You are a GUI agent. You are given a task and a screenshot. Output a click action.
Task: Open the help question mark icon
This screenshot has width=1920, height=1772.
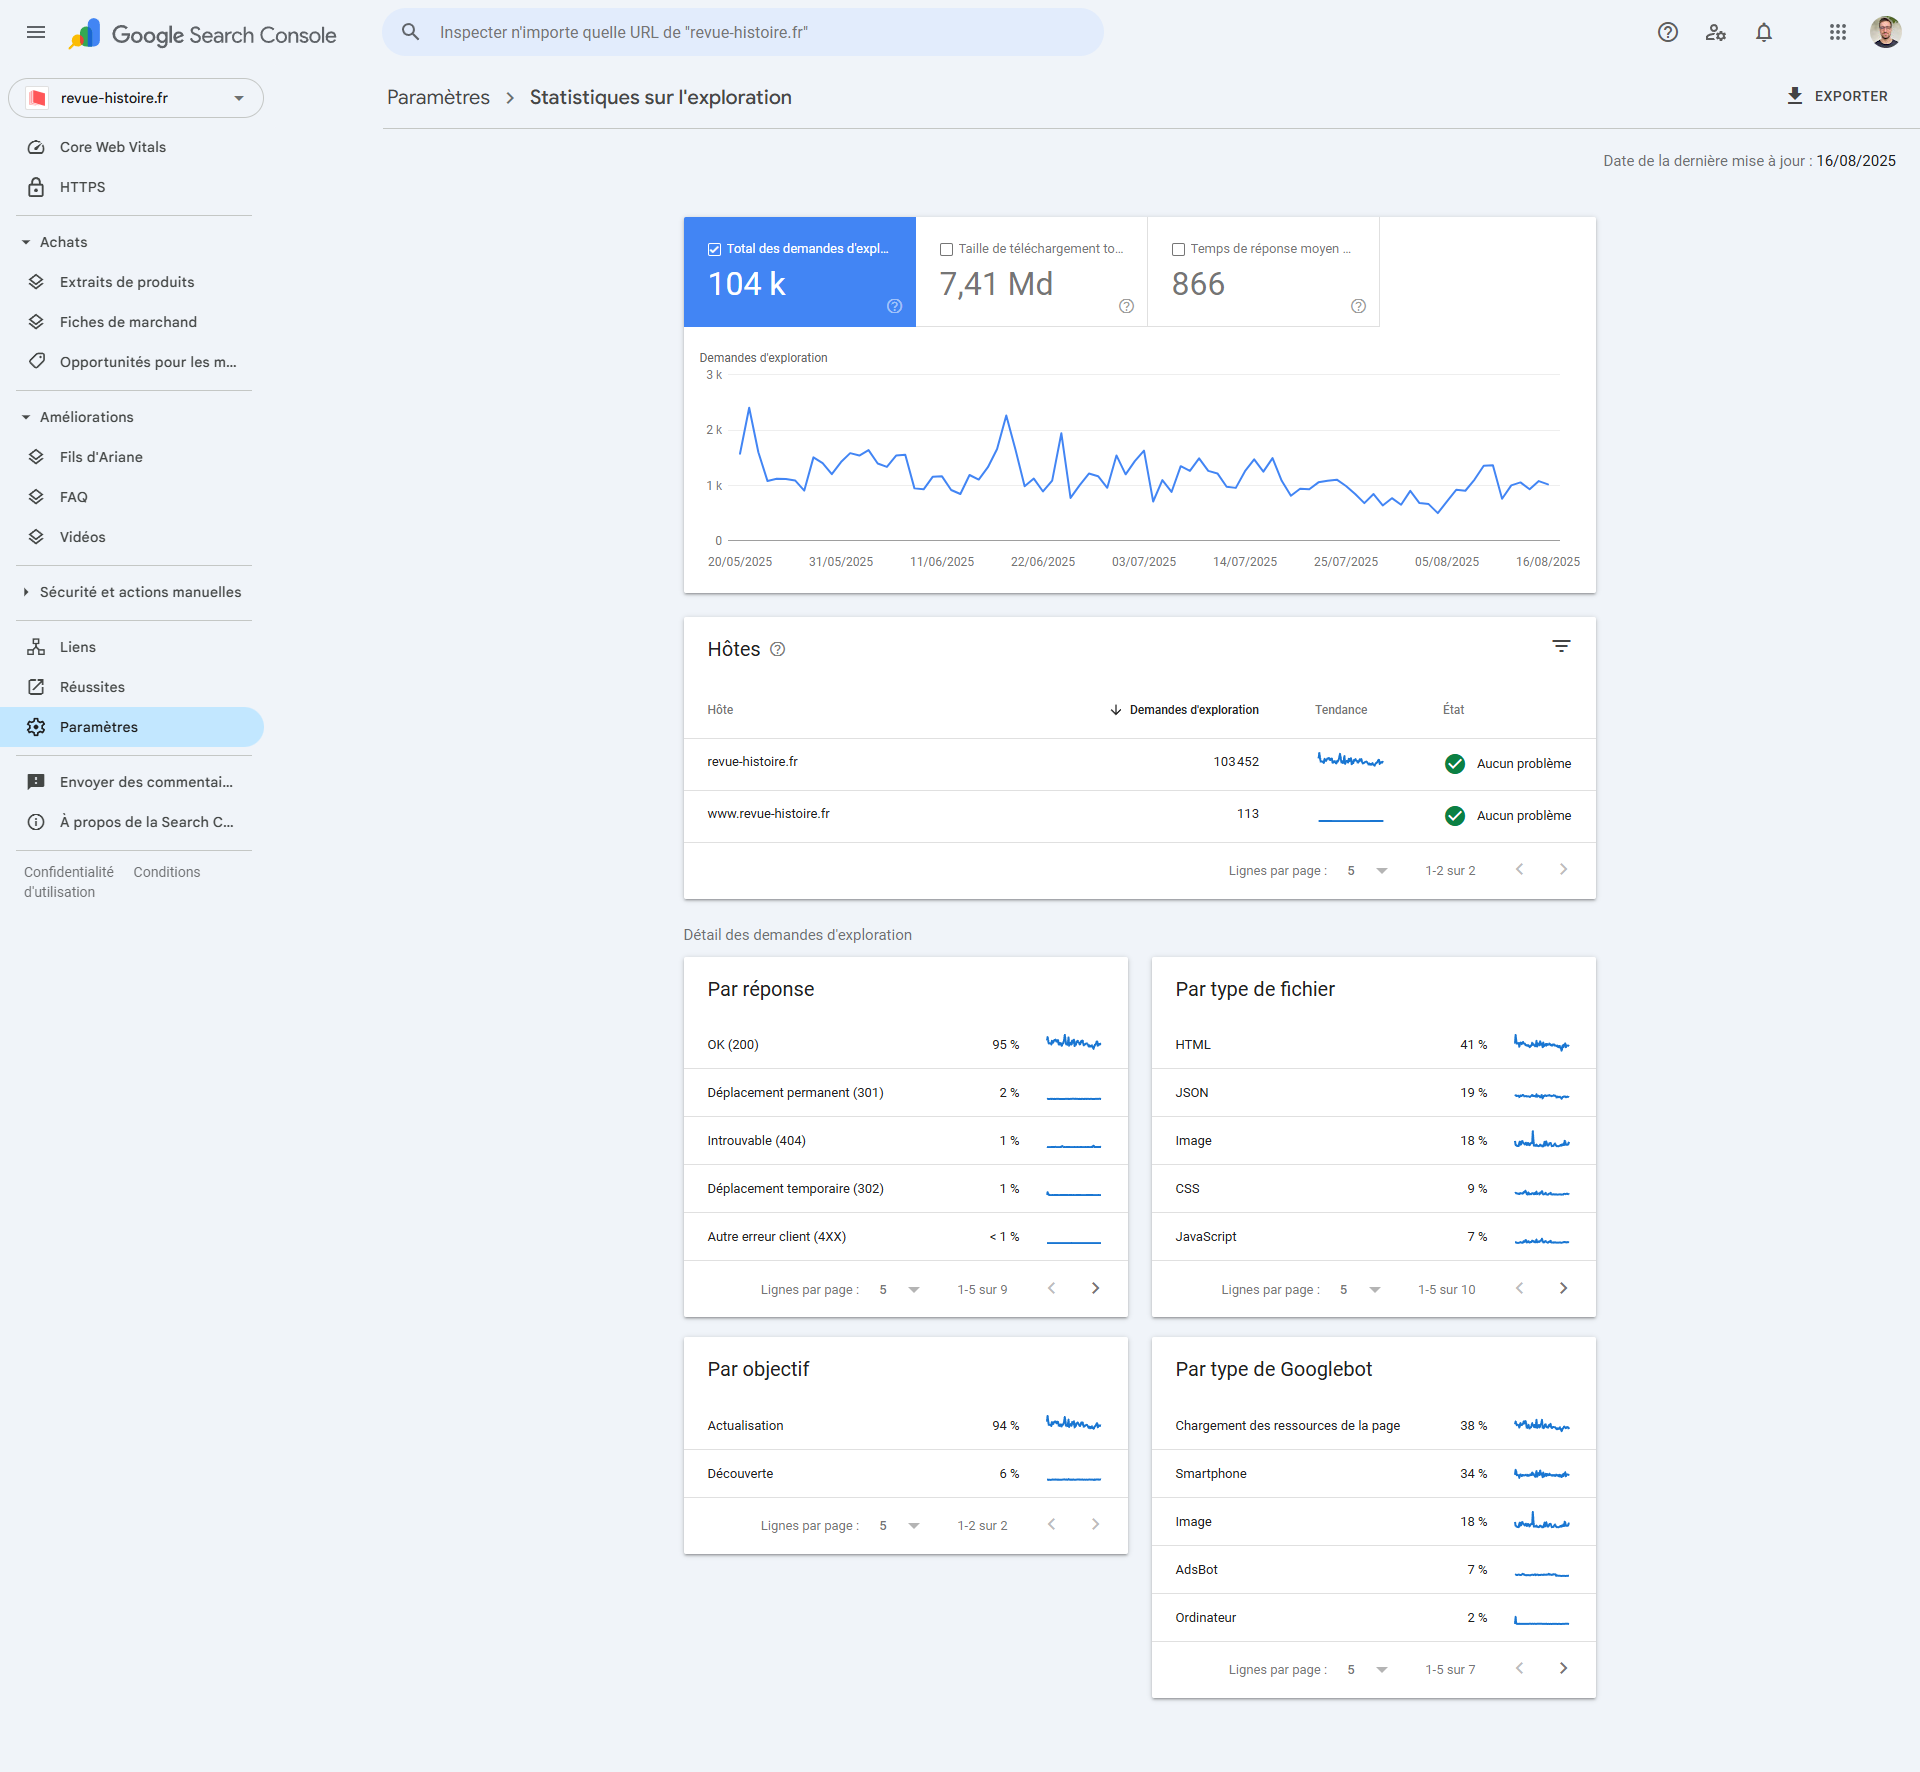(1667, 33)
